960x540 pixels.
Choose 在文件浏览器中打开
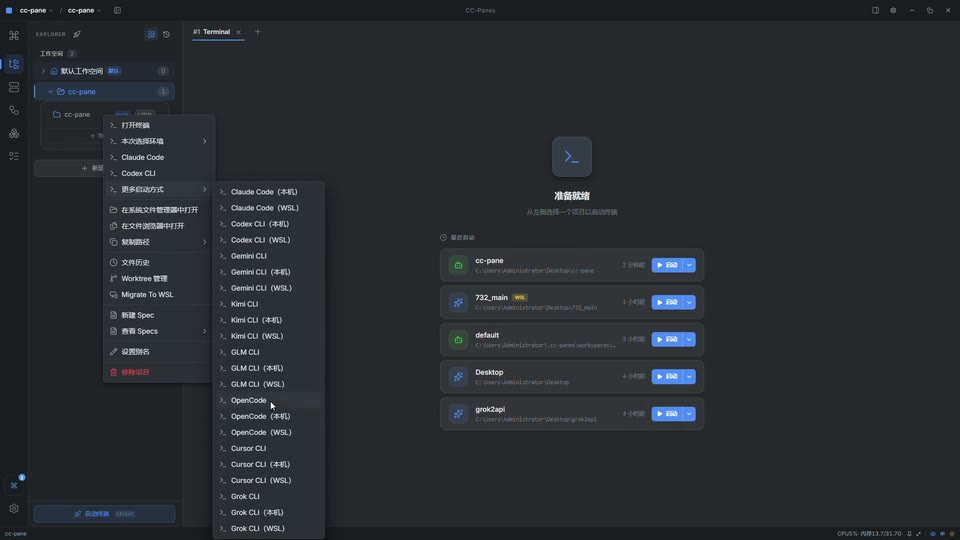pyautogui.click(x=159, y=225)
